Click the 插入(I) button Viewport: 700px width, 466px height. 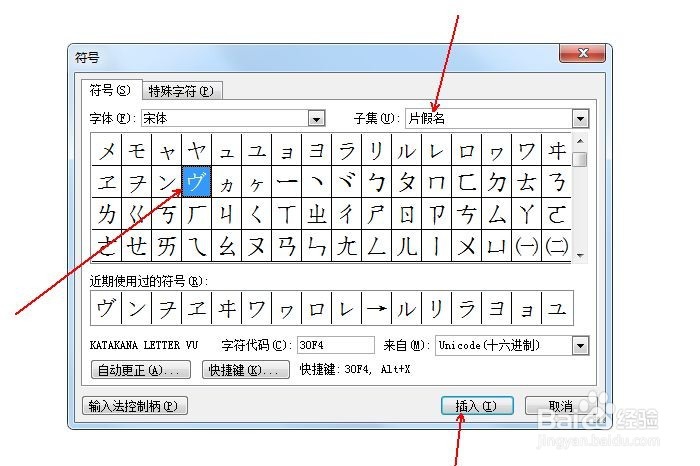point(477,406)
